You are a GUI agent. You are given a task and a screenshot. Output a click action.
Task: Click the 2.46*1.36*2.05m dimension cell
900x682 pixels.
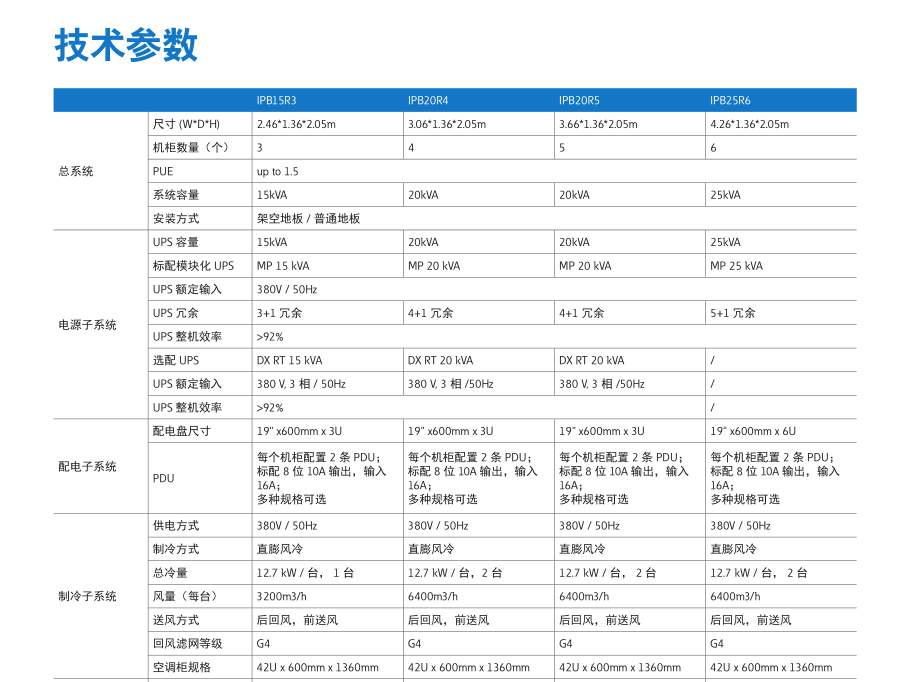[x=296, y=124]
